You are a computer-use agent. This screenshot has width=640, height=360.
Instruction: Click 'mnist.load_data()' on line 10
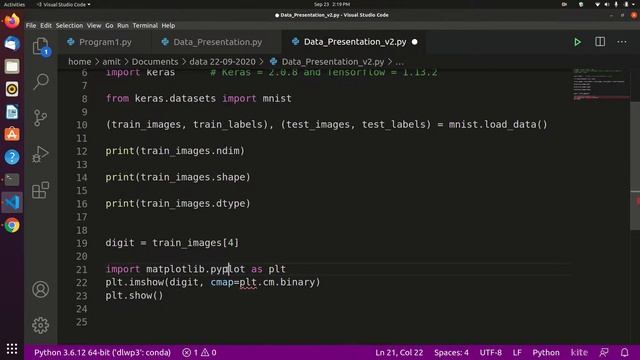click(x=498, y=124)
